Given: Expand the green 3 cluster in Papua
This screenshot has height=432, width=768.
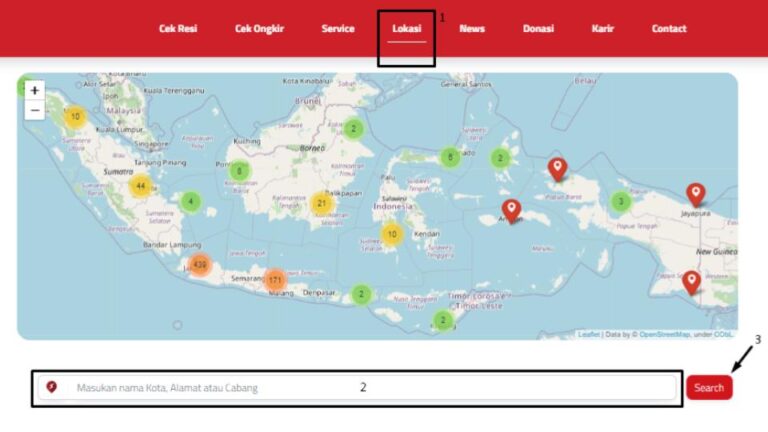Looking at the screenshot, I should [x=621, y=201].
